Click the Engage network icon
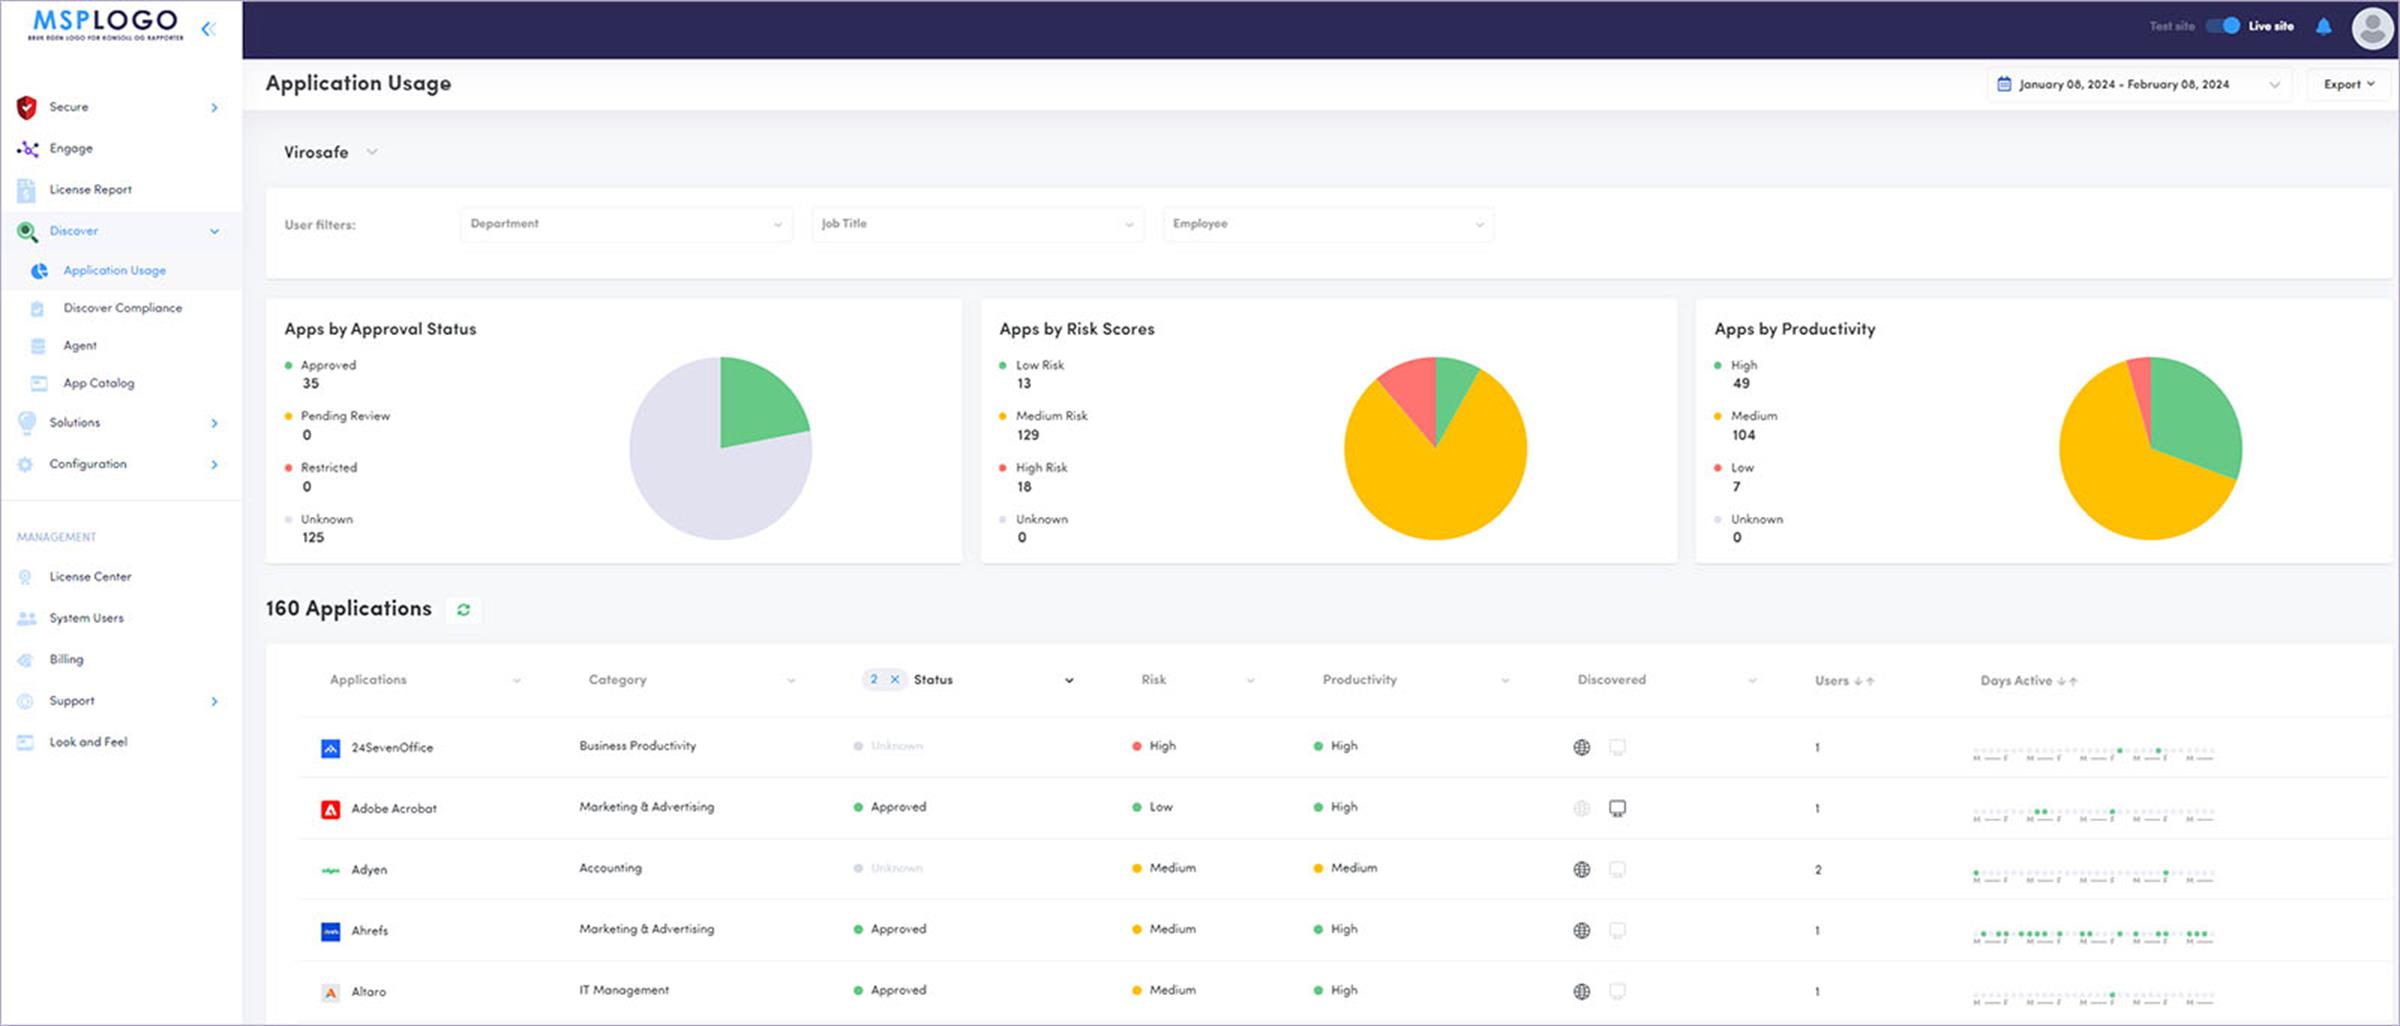 click(x=27, y=149)
